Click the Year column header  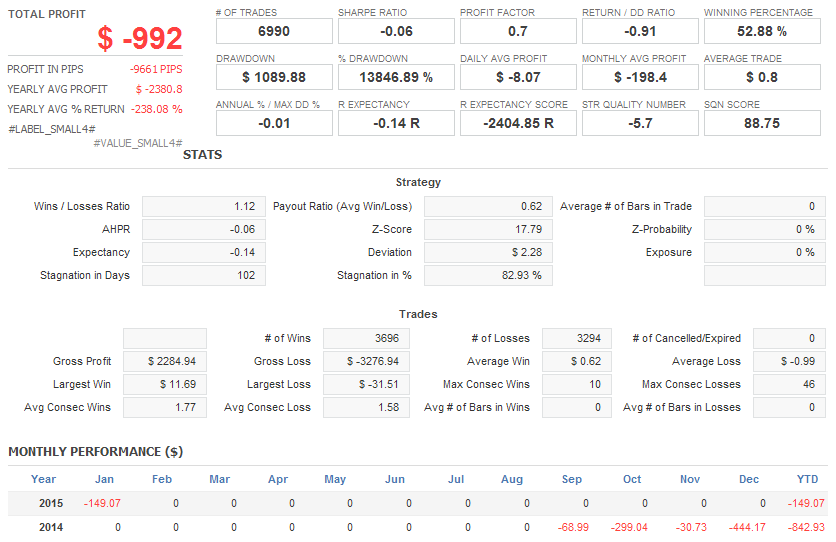point(43,479)
